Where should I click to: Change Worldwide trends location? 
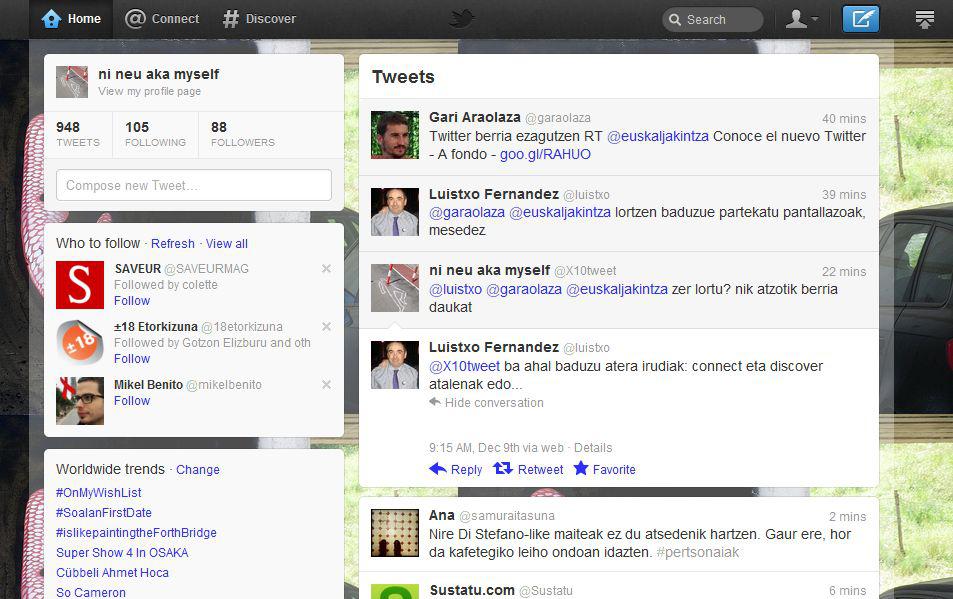click(198, 470)
